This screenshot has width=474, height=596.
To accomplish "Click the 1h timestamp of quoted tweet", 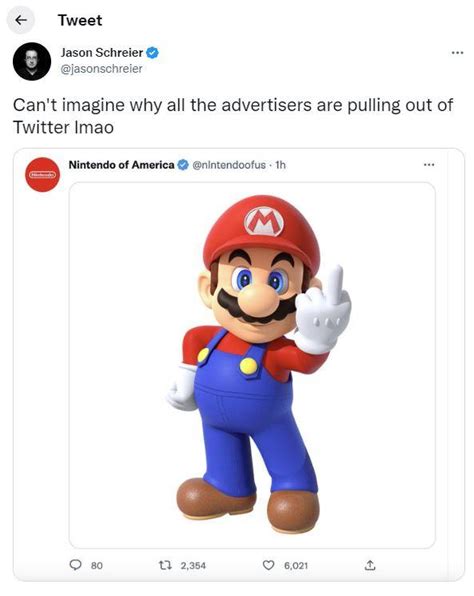I will (280, 165).
